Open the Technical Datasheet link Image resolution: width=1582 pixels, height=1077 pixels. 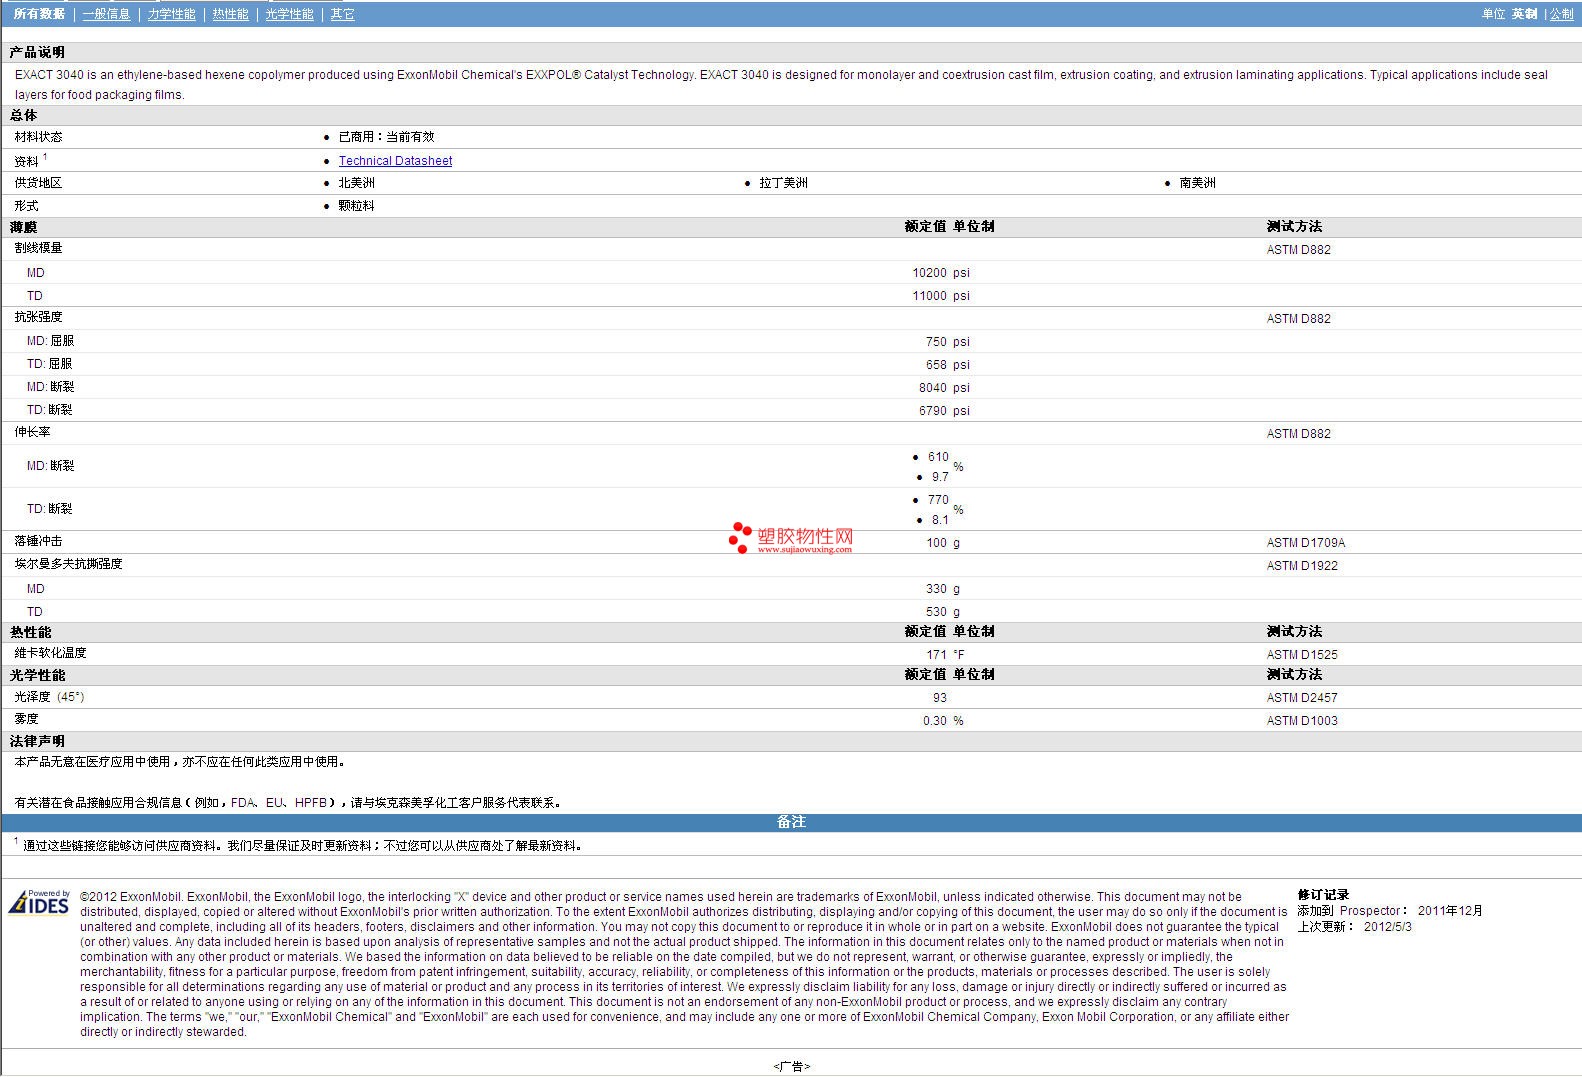(395, 161)
